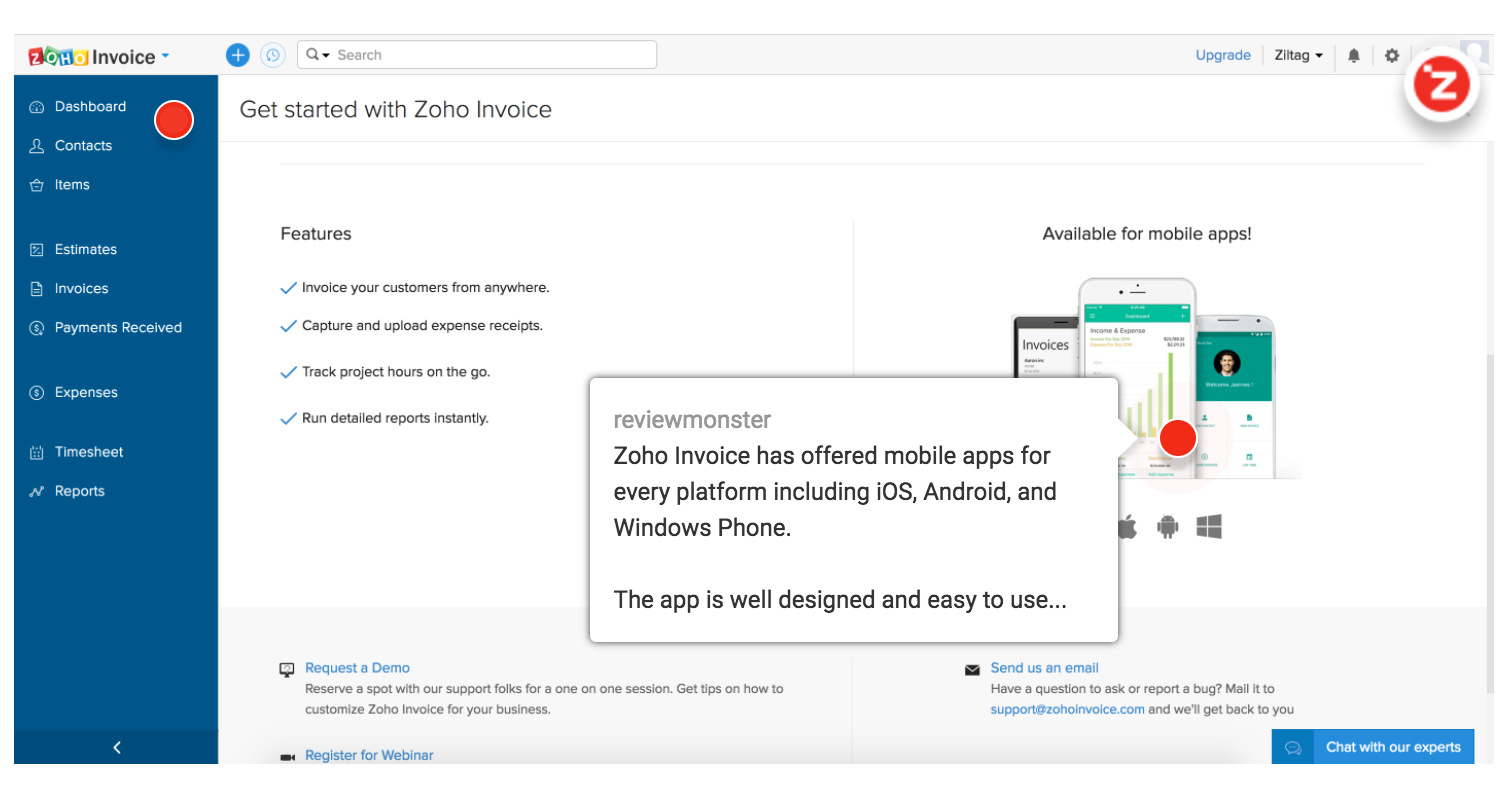This screenshot has height=802, width=1512.
Task: Open the search scope dropdown magnifier
Action: coord(318,55)
